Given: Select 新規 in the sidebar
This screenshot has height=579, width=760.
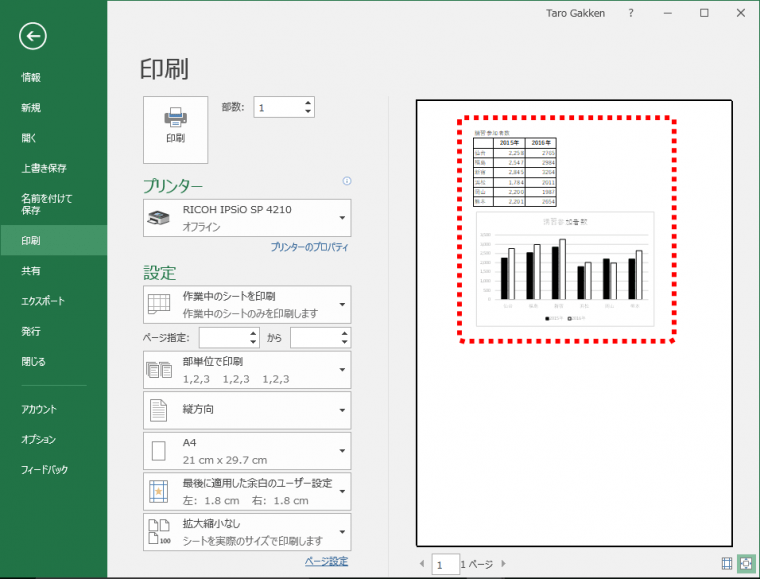Looking at the screenshot, I should click(x=31, y=108).
